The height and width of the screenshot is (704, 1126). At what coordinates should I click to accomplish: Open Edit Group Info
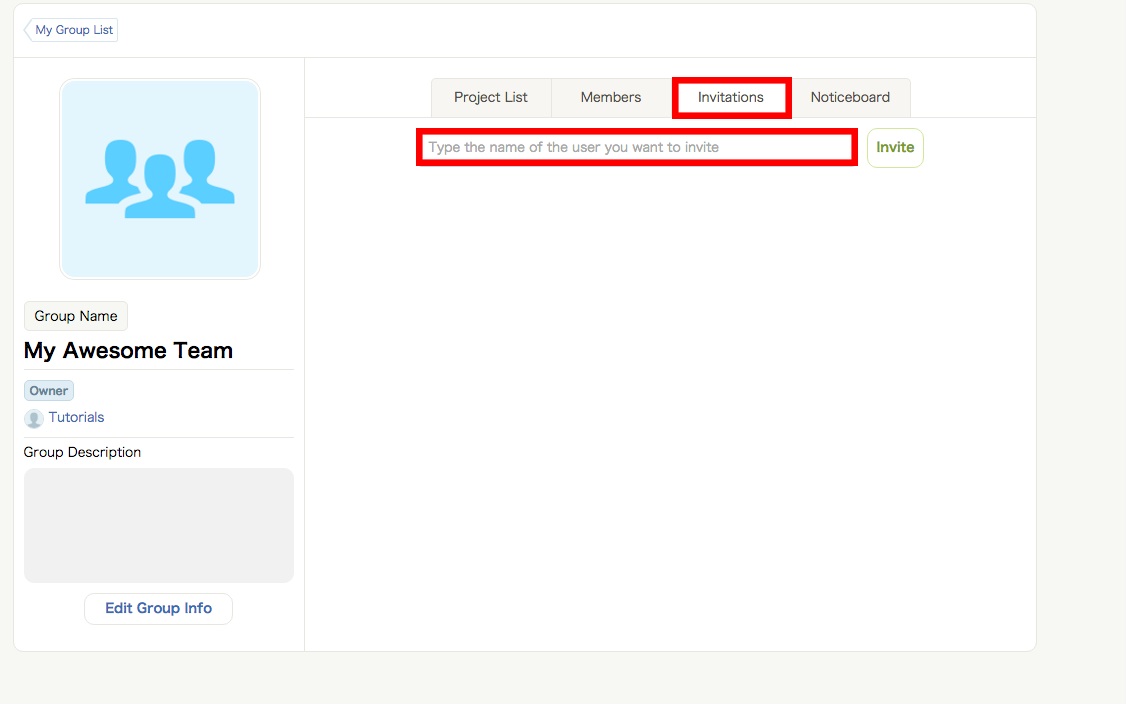point(159,608)
